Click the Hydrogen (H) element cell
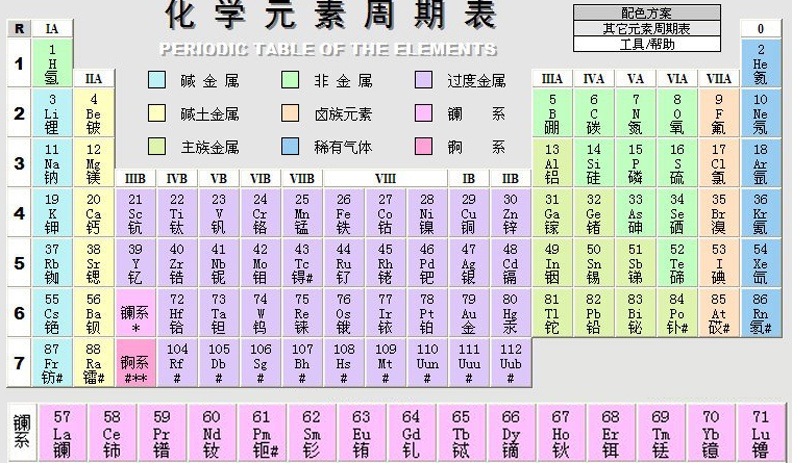The width and height of the screenshot is (792, 463). pyautogui.click(x=52, y=63)
